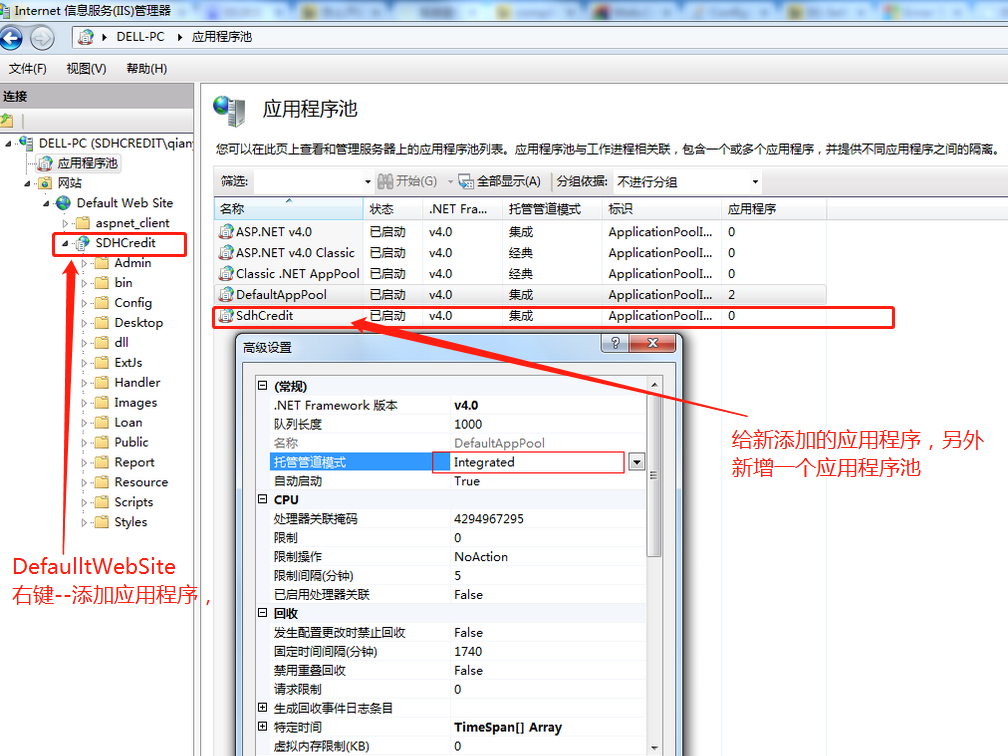The image size is (1008, 756).
Task: Close the 高级设置 dialog
Action: point(652,343)
